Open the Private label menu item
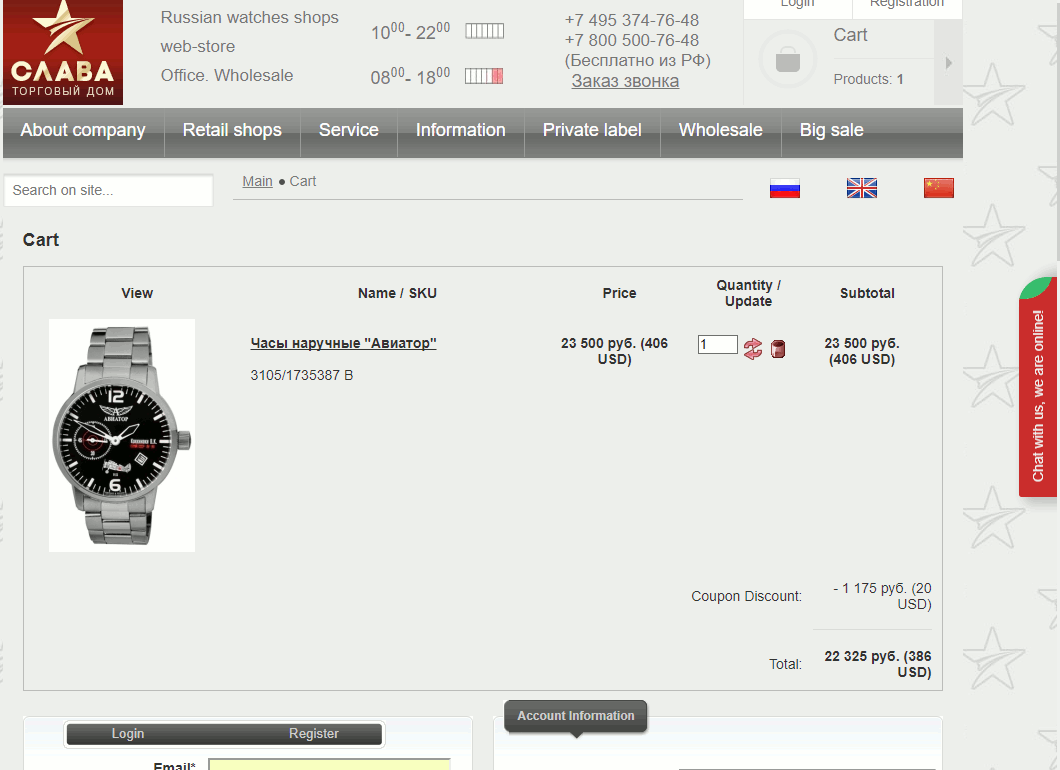Screen dimensions: 1060x770 click(592, 130)
